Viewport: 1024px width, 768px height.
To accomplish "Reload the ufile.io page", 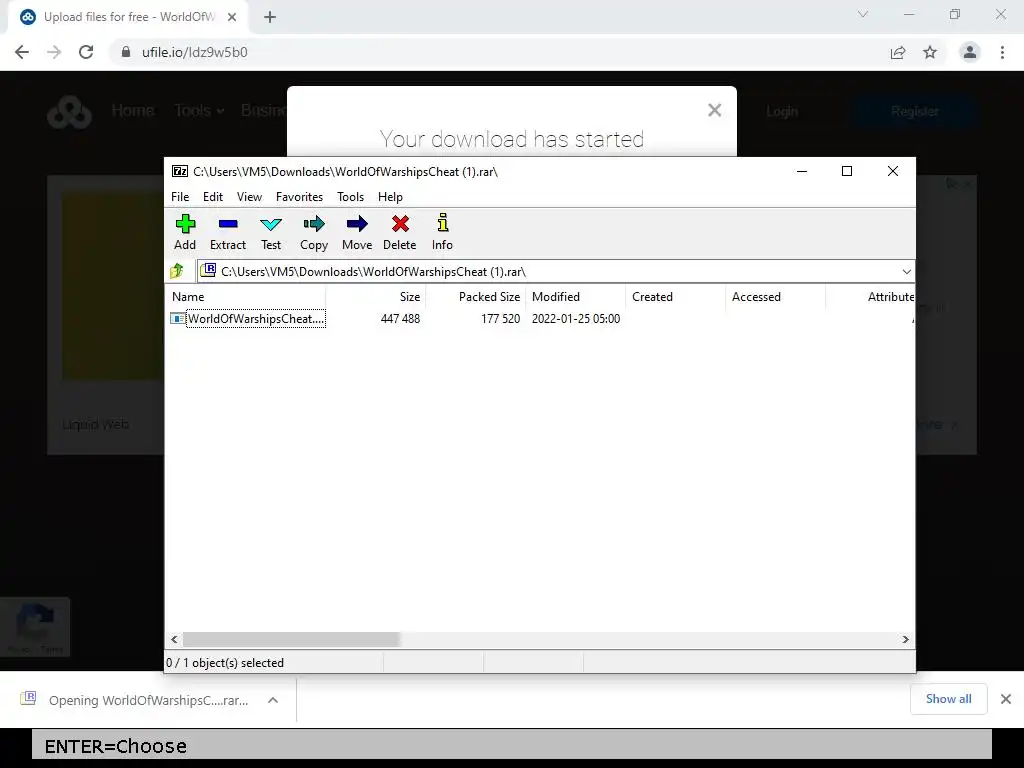I will (86, 52).
